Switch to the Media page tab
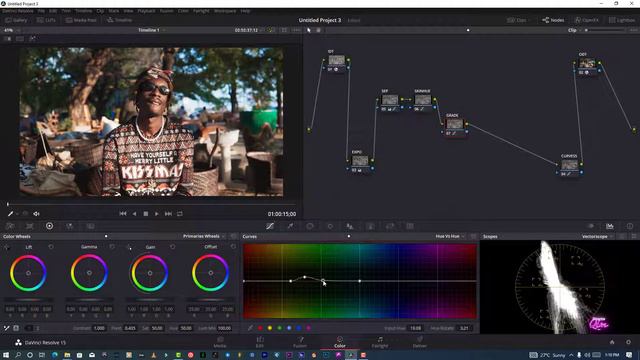The width and height of the screenshot is (640, 360). pos(220,342)
